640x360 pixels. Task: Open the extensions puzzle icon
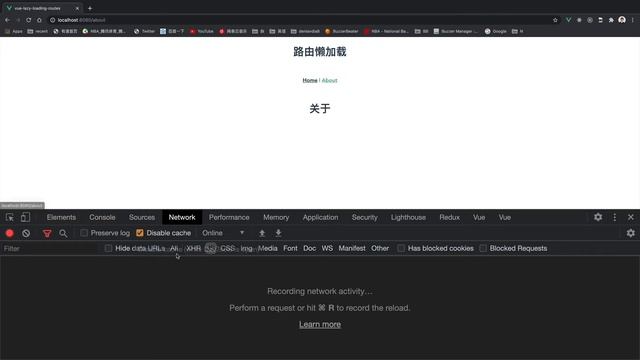[x=611, y=20]
